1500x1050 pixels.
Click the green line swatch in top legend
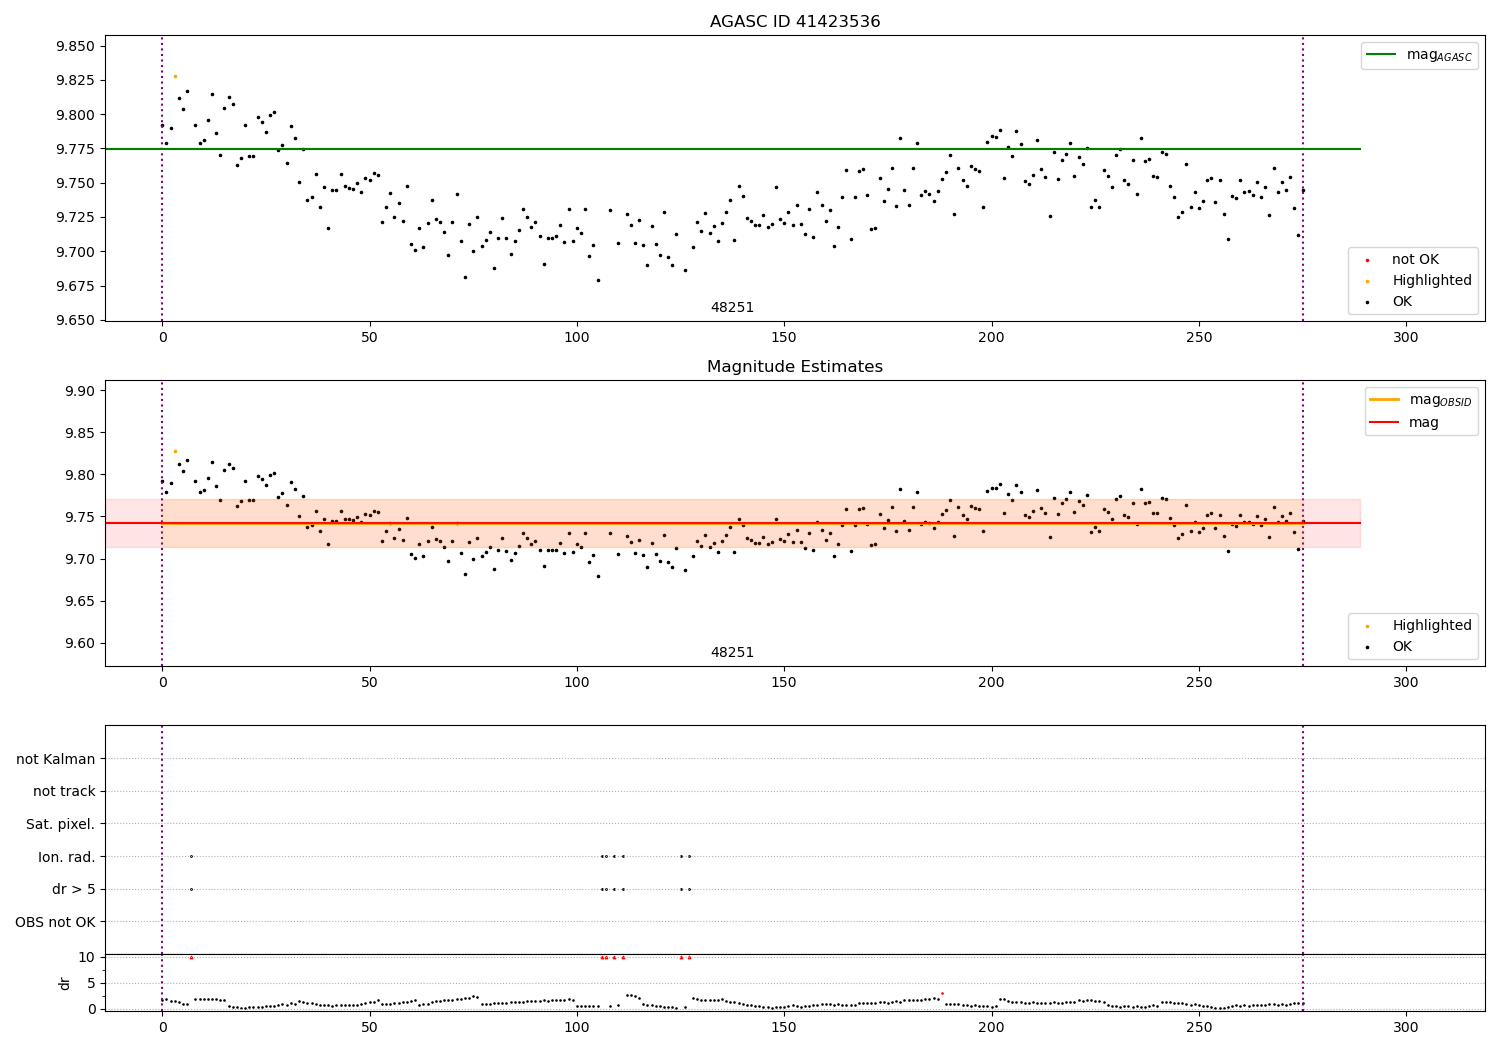point(1382,55)
